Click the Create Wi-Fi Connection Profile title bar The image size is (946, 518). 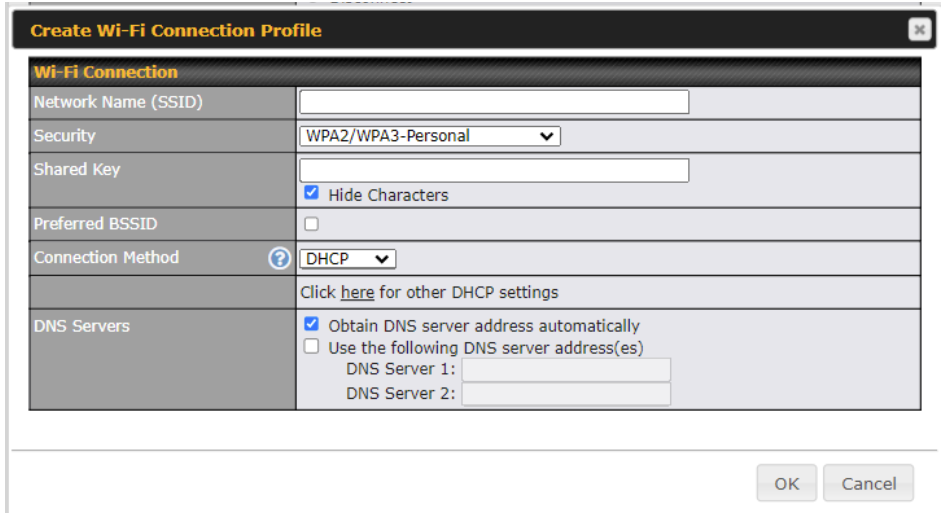click(x=176, y=30)
